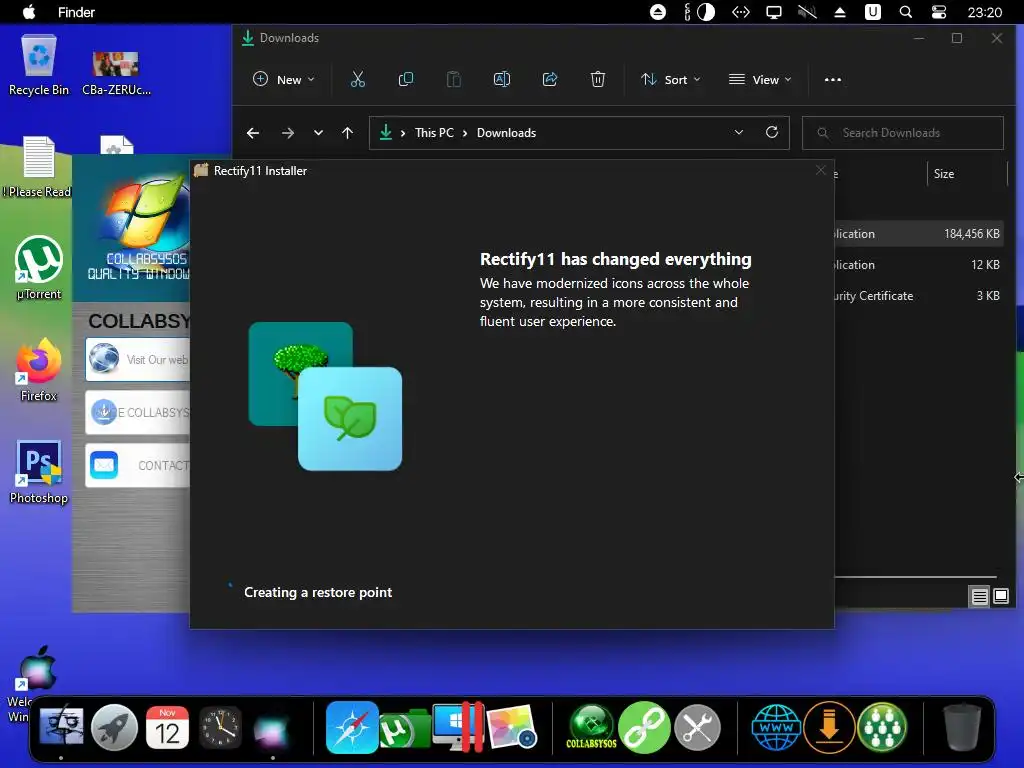Viewport: 1024px width, 768px height.
Task: Expand the recent locations chevron
Action: 318,133
